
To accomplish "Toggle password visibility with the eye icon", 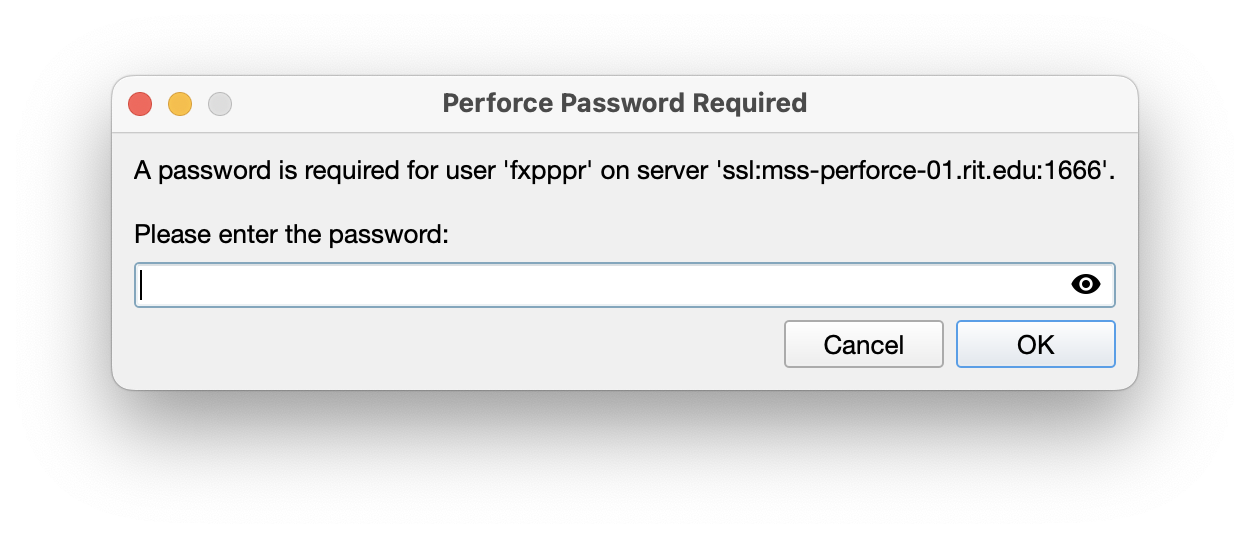I will [1085, 285].
